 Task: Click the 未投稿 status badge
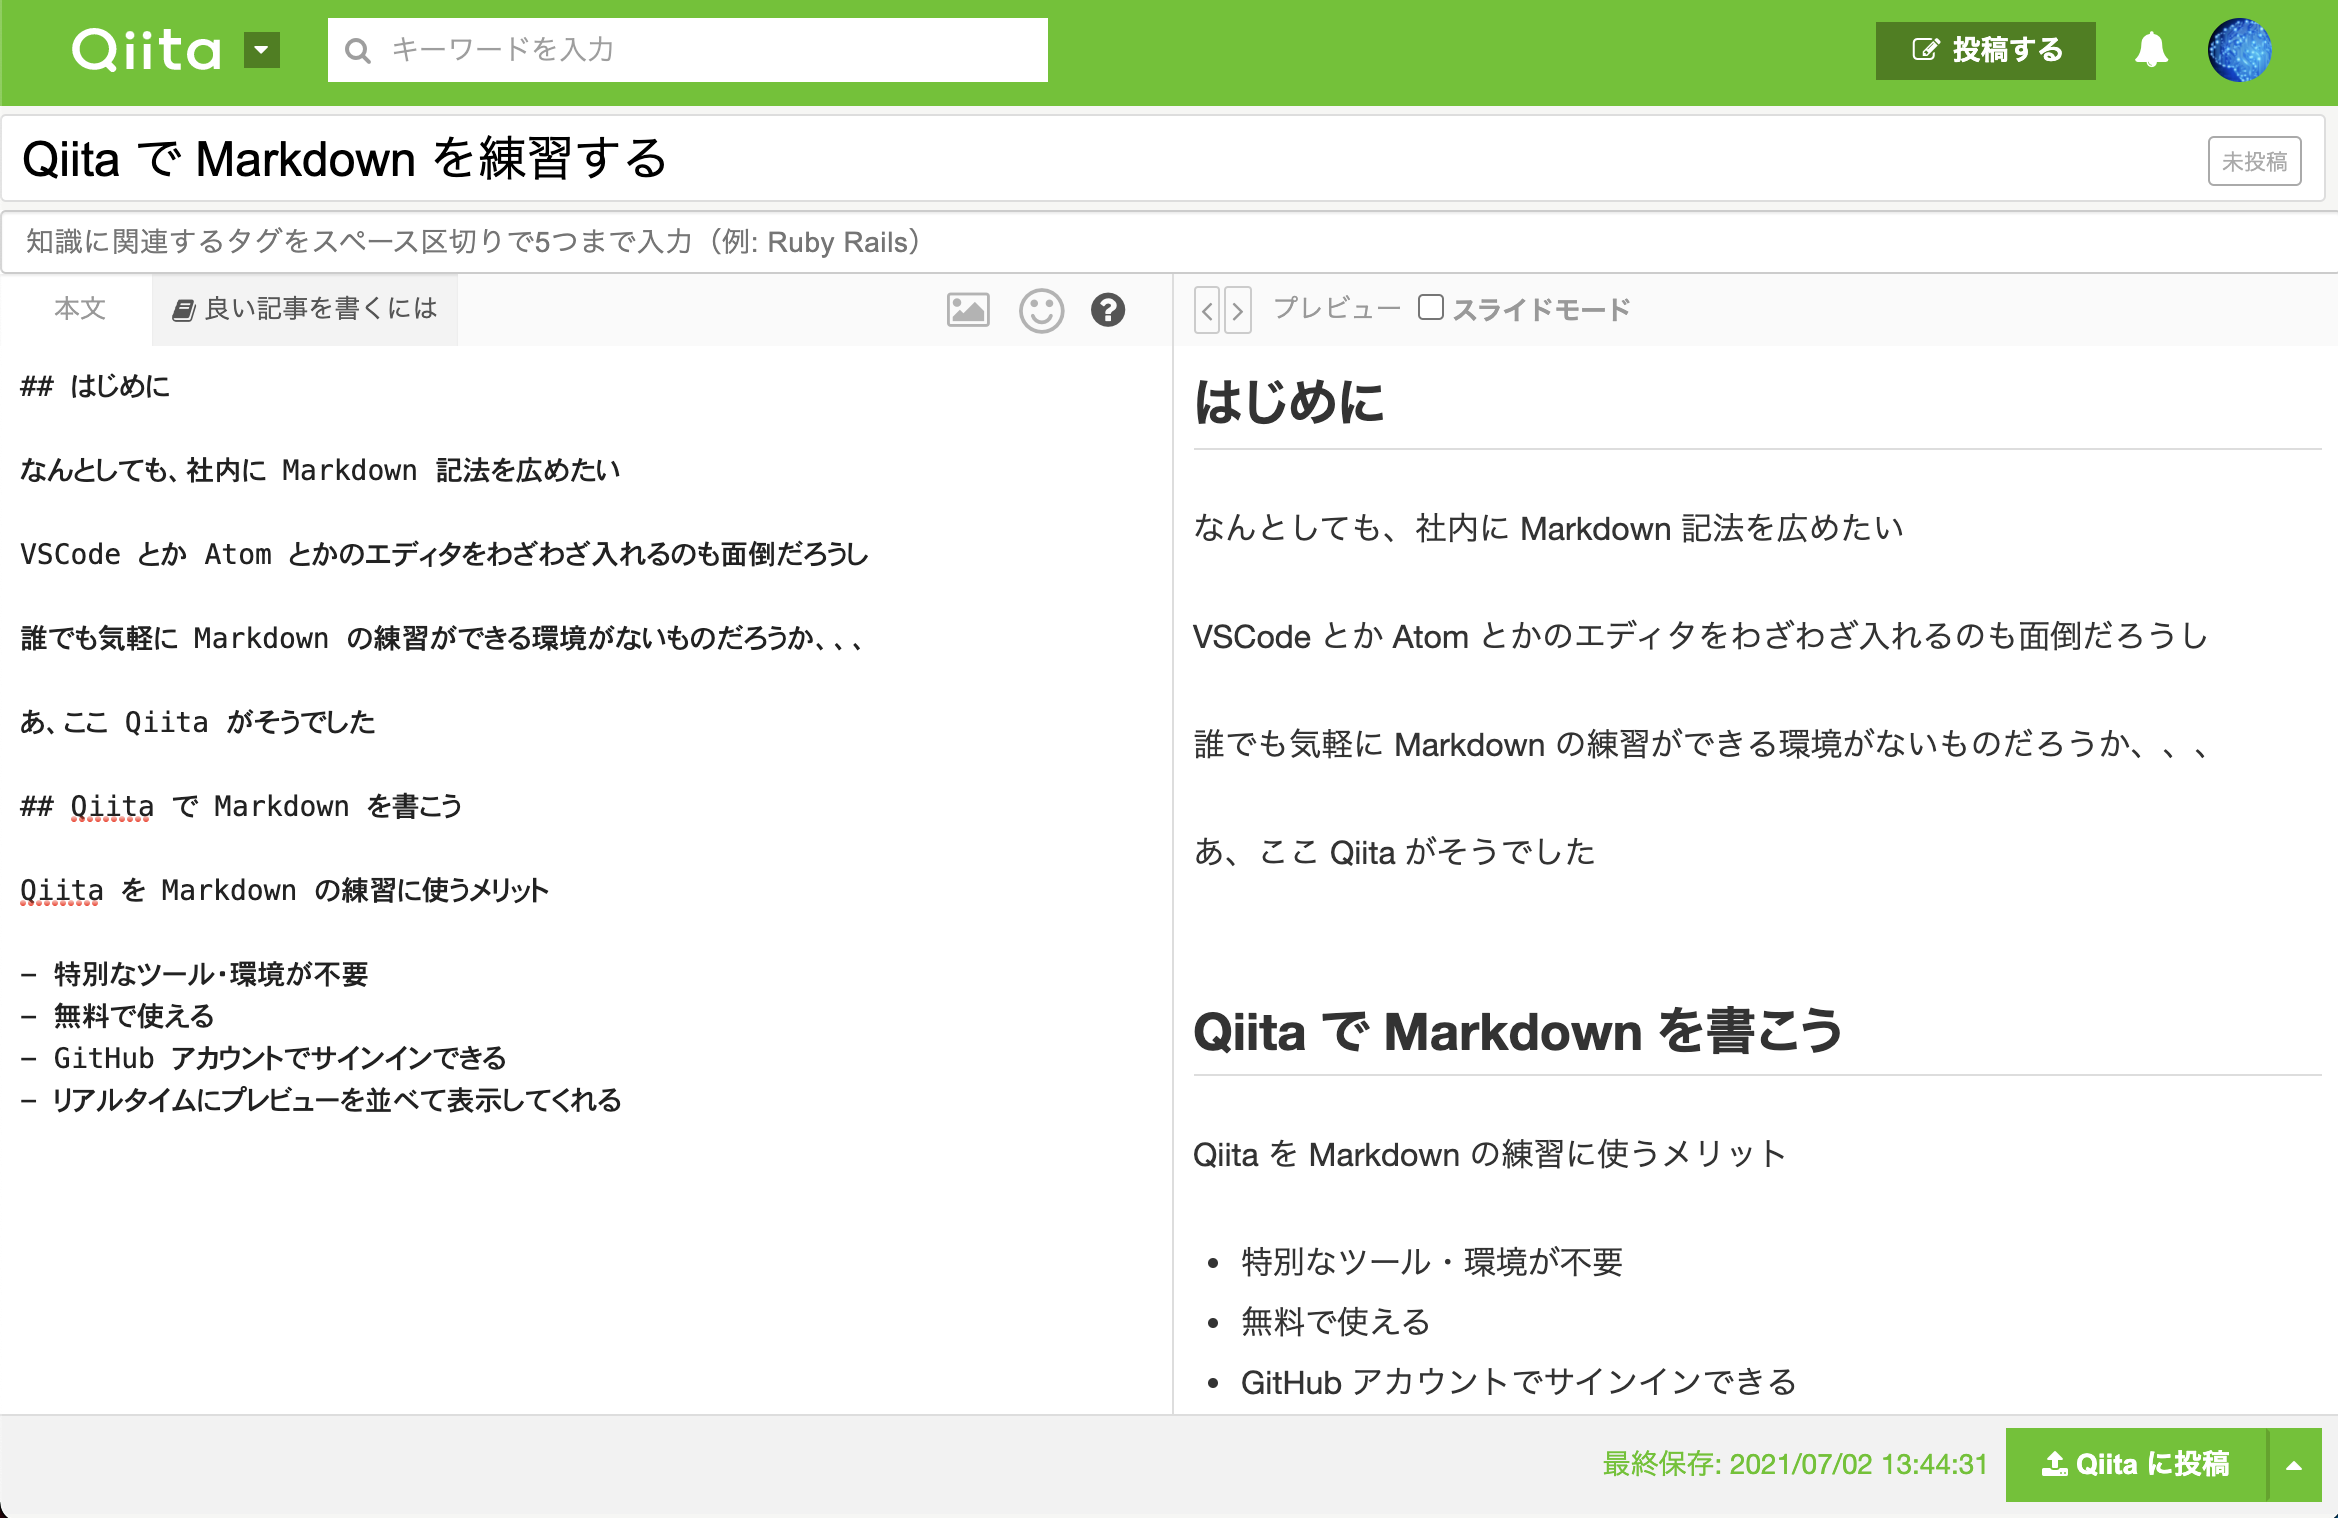pos(2254,160)
